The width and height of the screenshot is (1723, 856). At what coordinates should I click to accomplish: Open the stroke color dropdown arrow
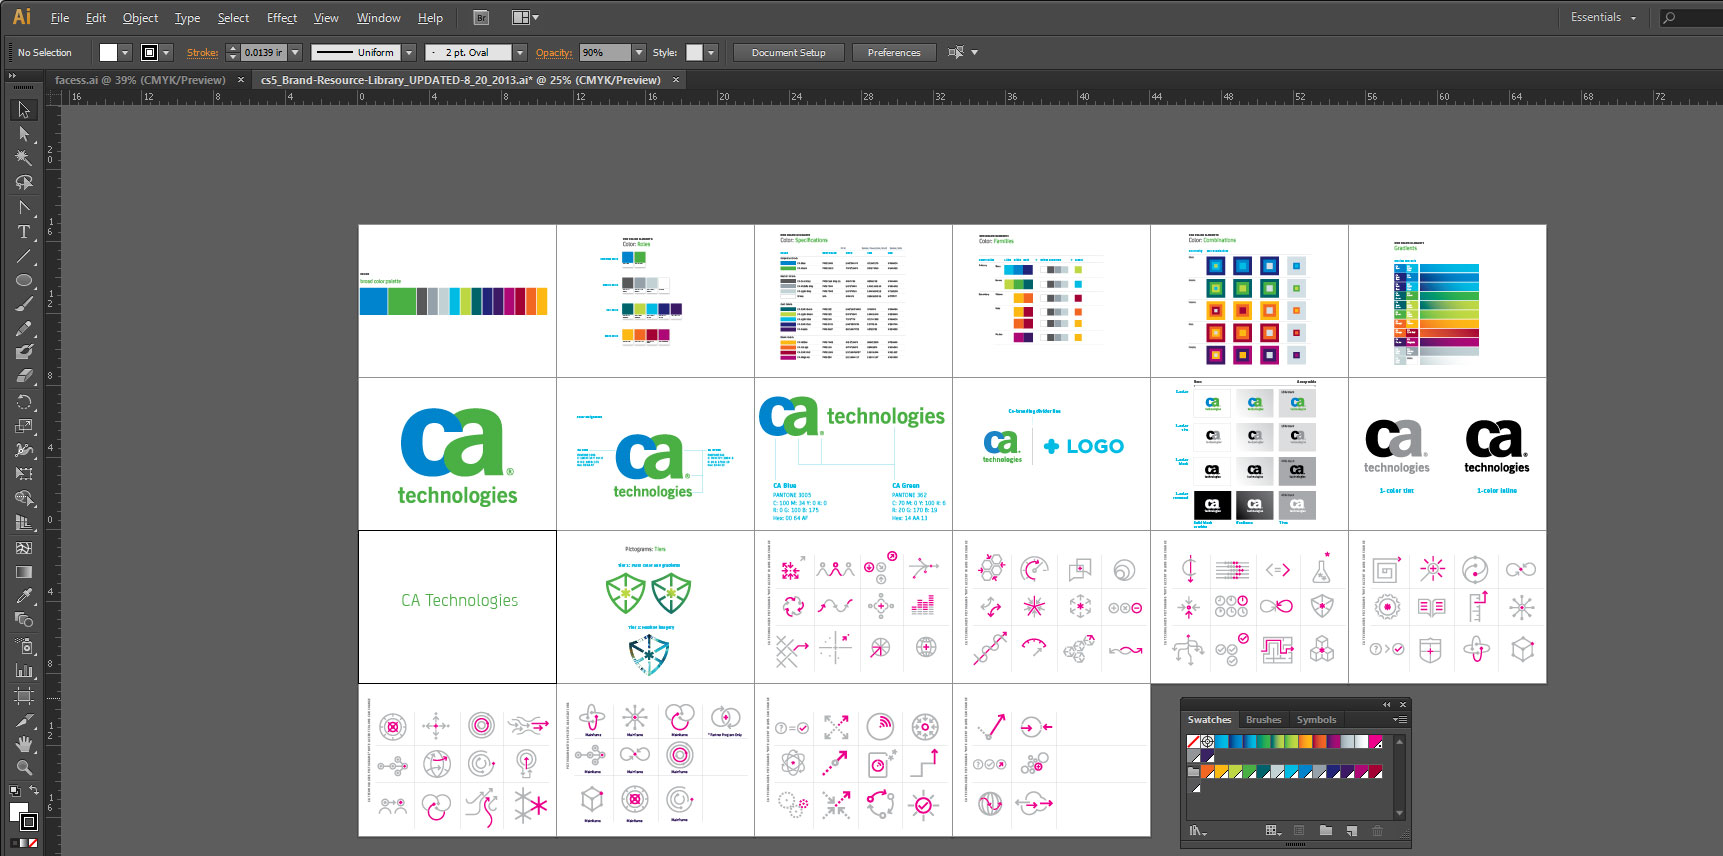pos(166,52)
